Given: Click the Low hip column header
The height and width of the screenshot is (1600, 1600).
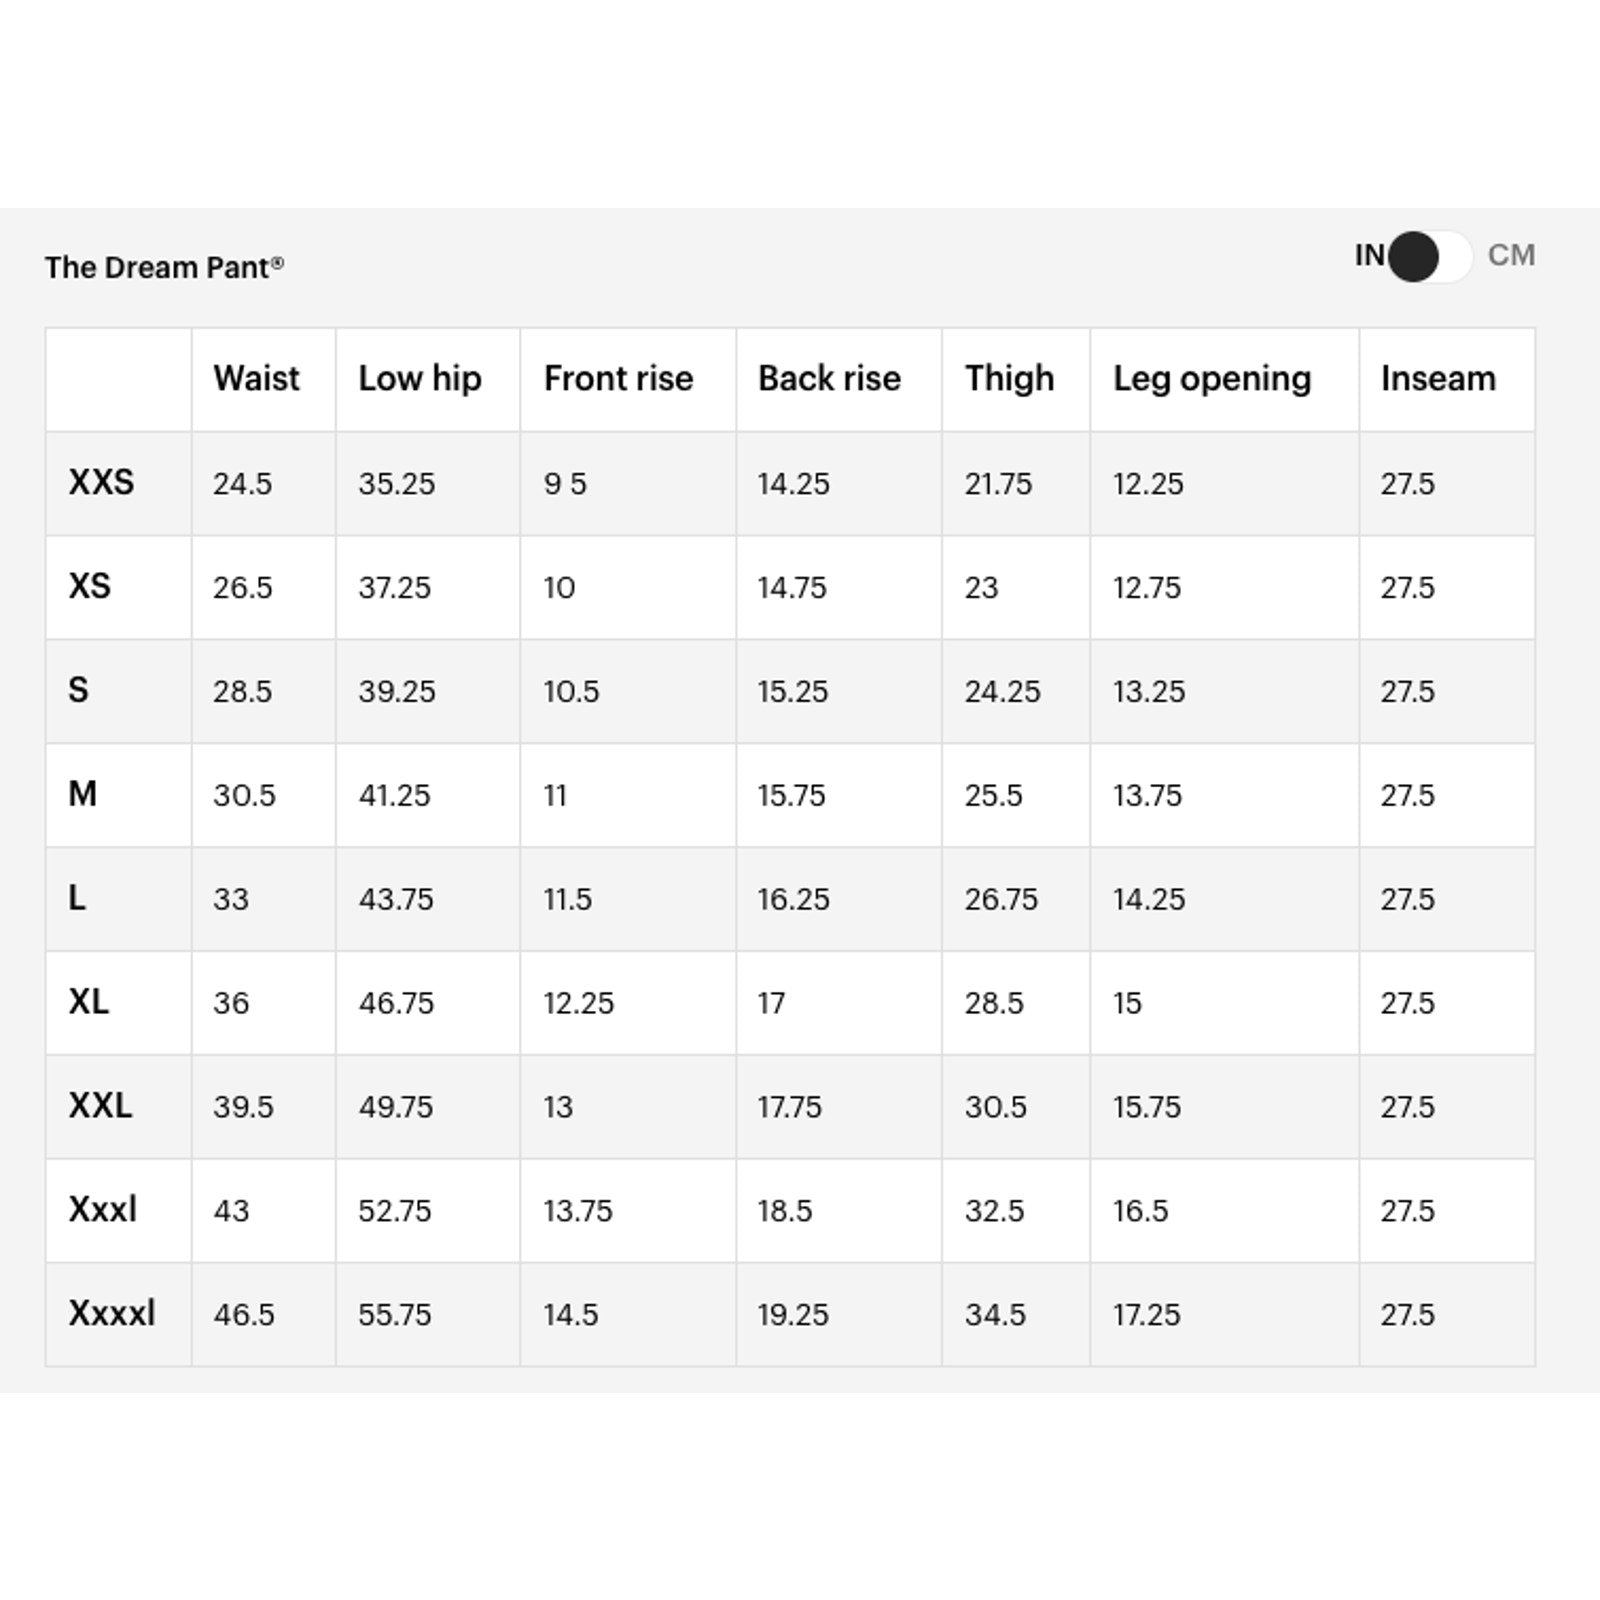Looking at the screenshot, I should (x=420, y=379).
